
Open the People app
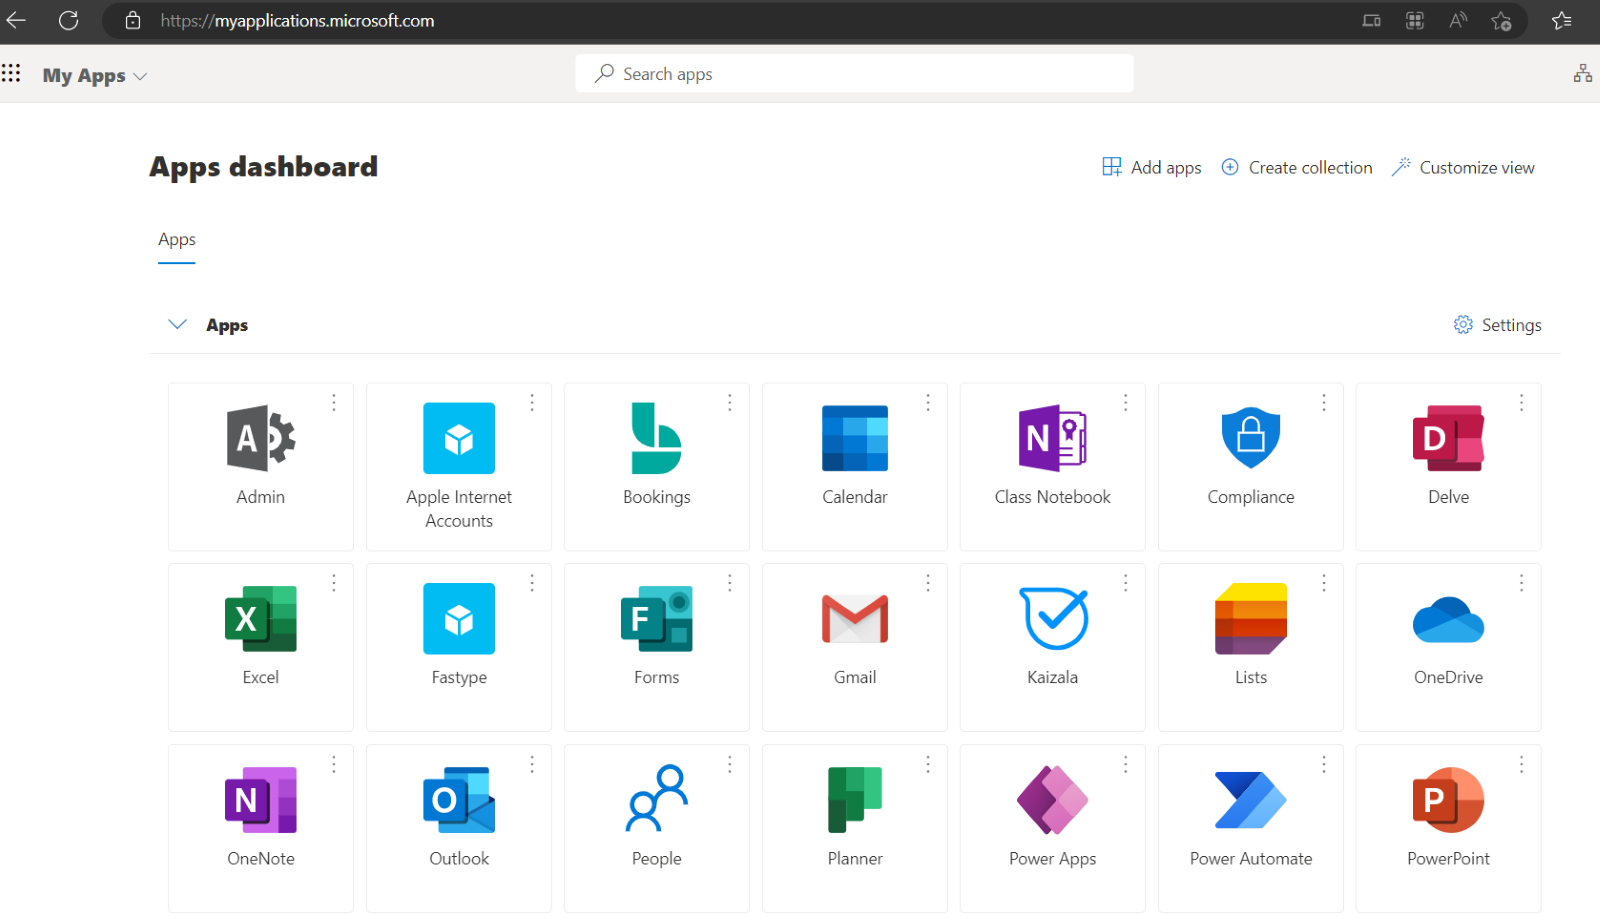[657, 798]
